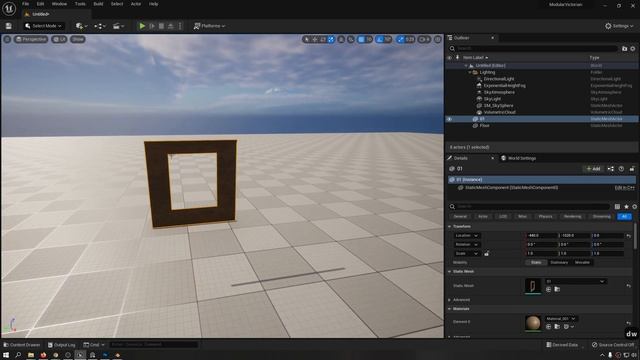The height and width of the screenshot is (360, 640).
Task: Open editor Settings in the toolbar
Action: 619,26
